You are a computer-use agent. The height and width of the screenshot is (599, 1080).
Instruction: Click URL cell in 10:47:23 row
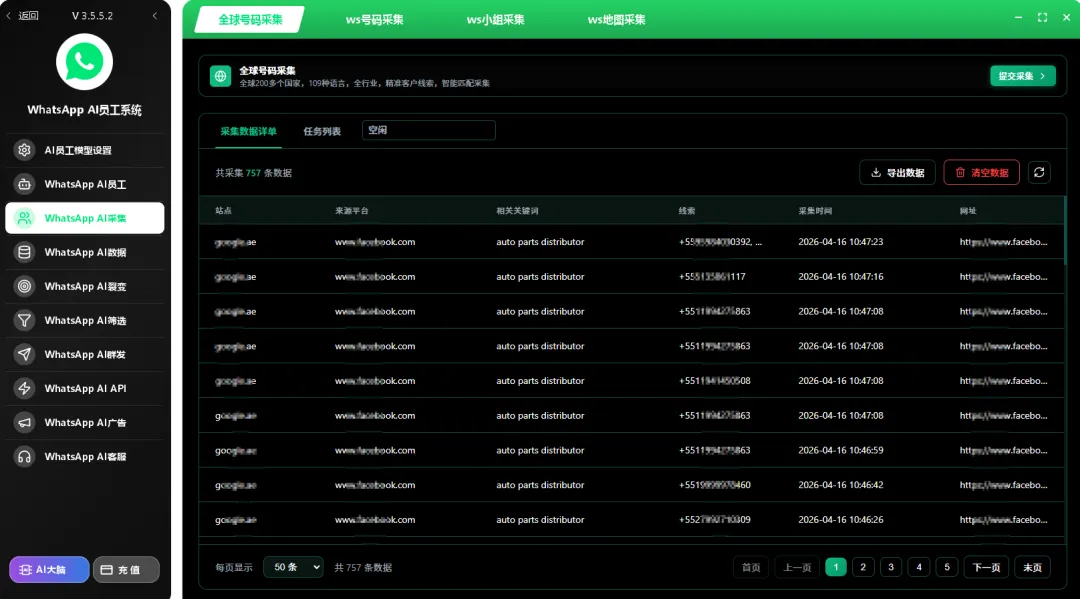coord(1004,242)
